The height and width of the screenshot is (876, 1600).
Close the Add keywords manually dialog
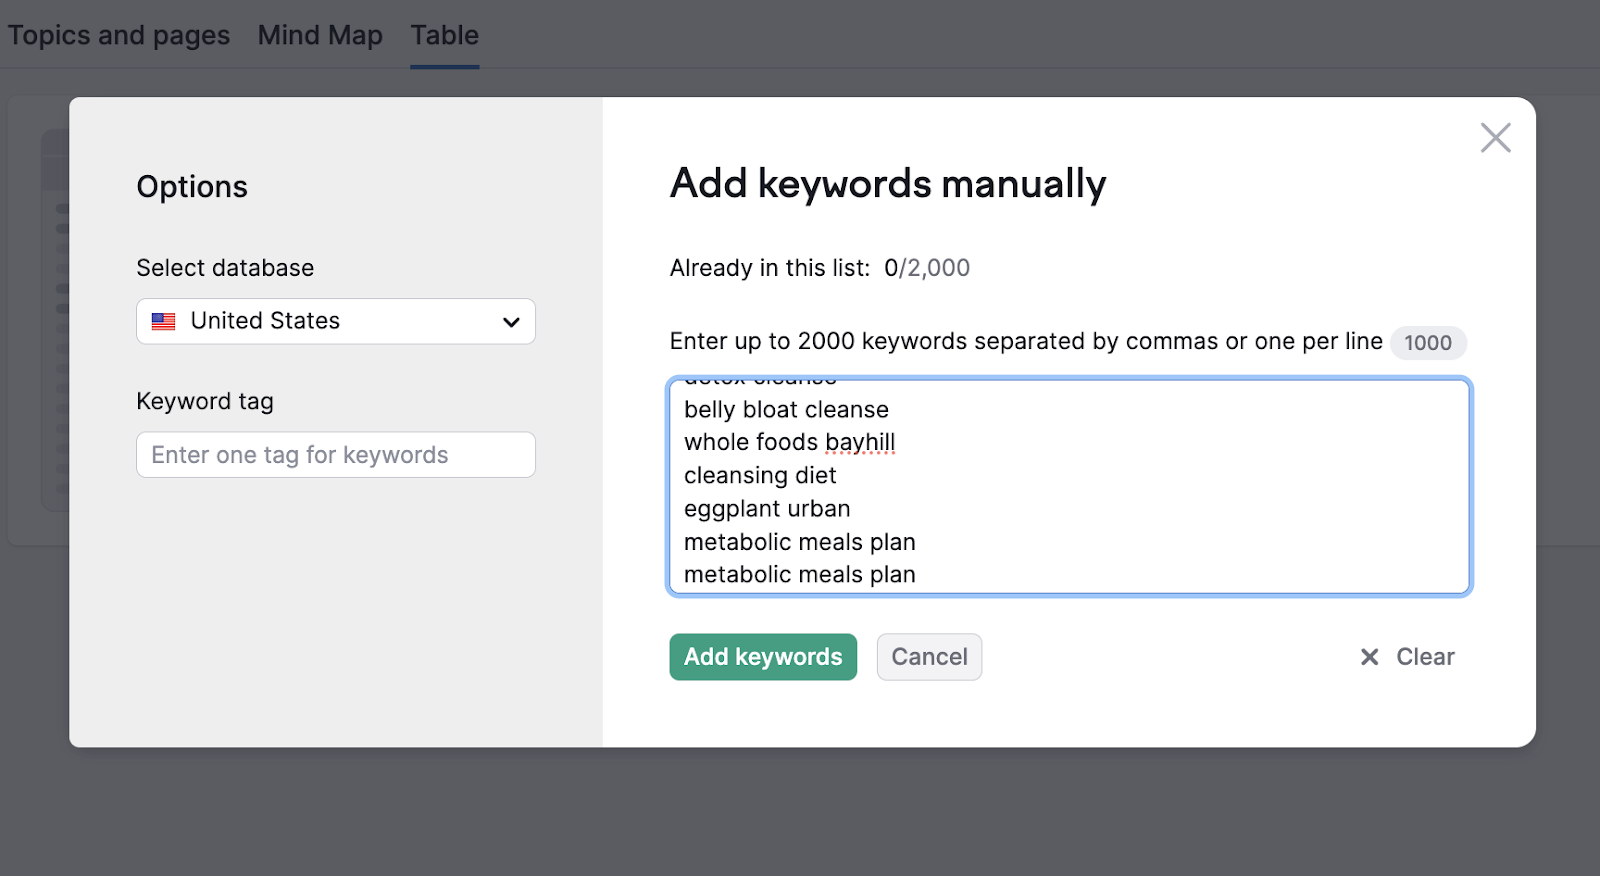click(1495, 138)
